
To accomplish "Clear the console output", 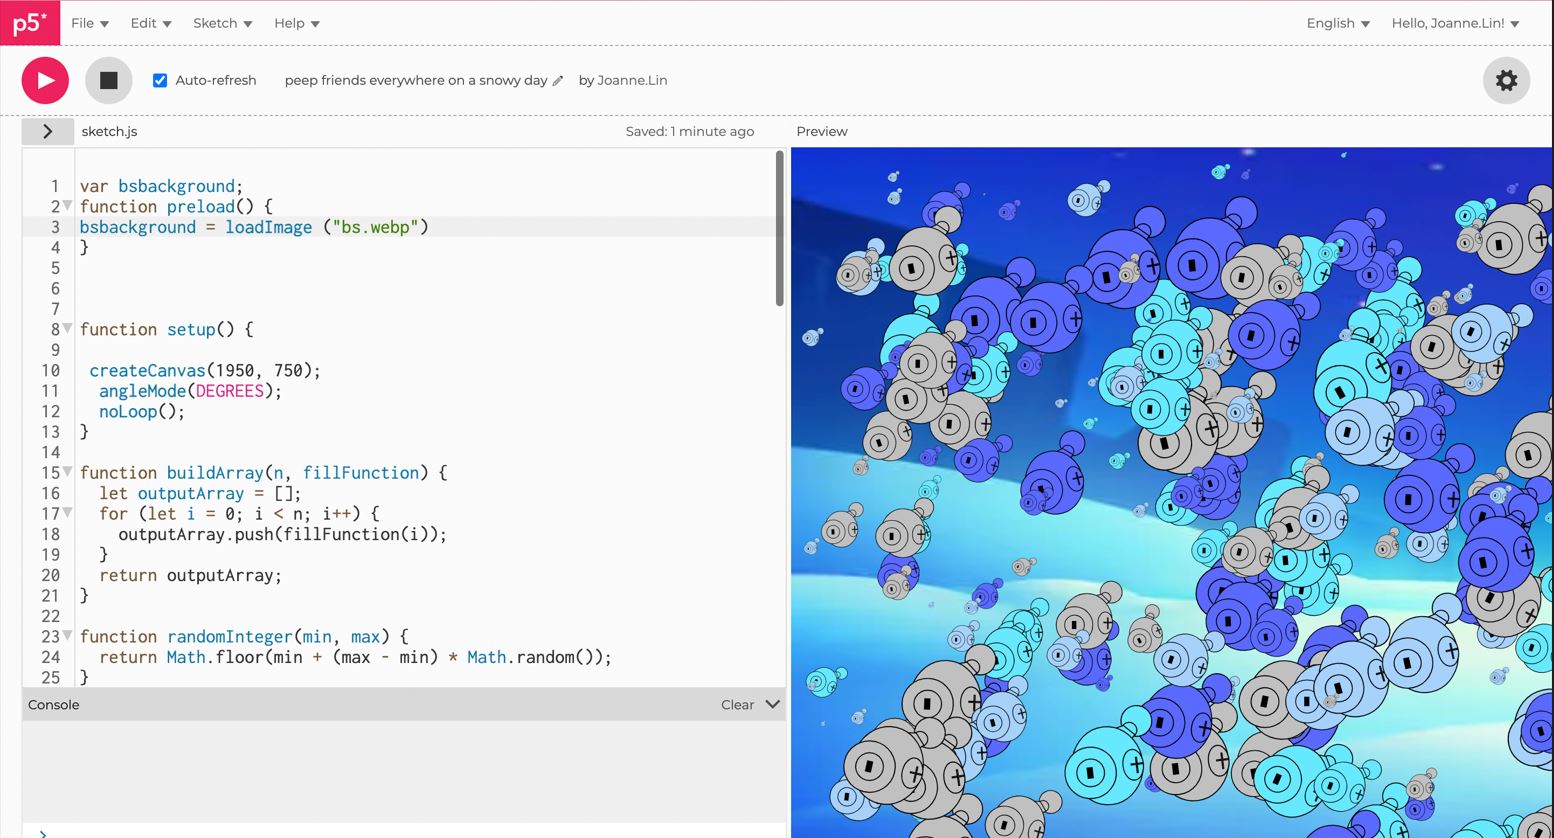I will click(737, 705).
